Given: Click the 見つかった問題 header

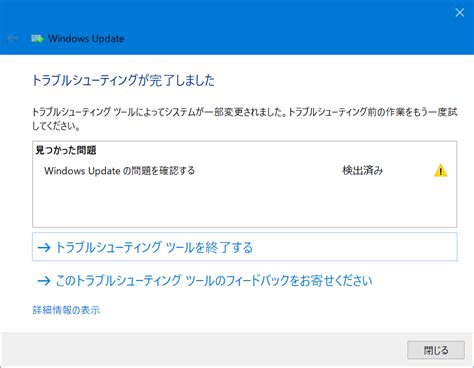Looking at the screenshot, I should (x=66, y=150).
